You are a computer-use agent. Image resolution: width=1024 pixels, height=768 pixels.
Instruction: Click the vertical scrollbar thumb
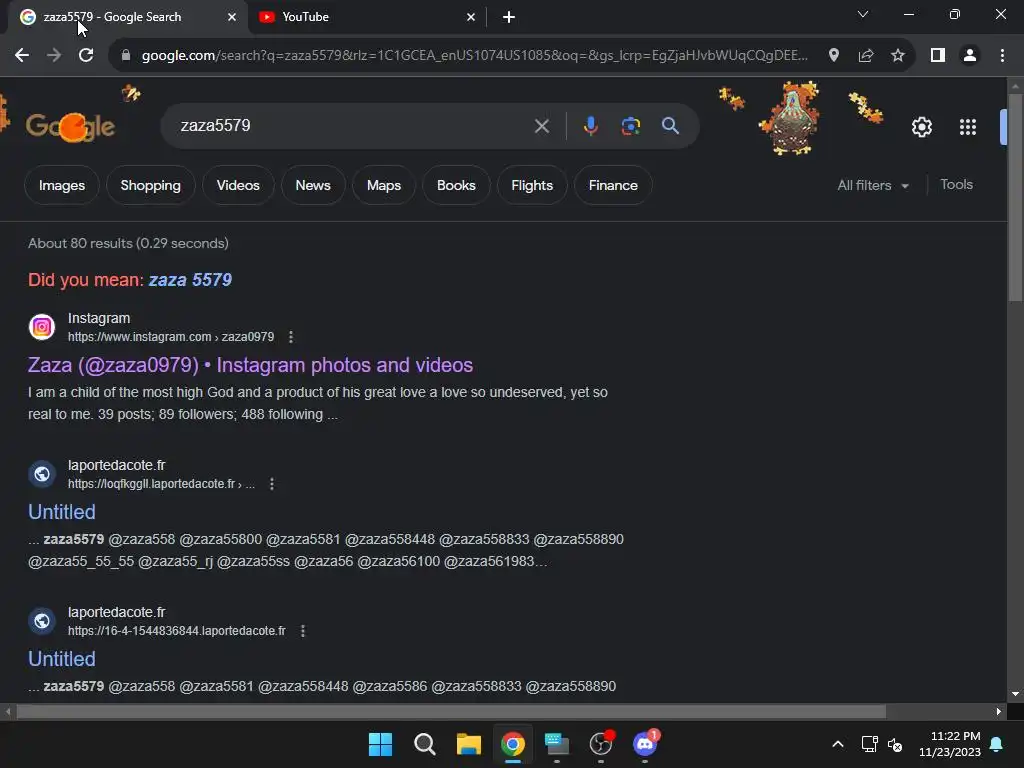[1015, 196]
